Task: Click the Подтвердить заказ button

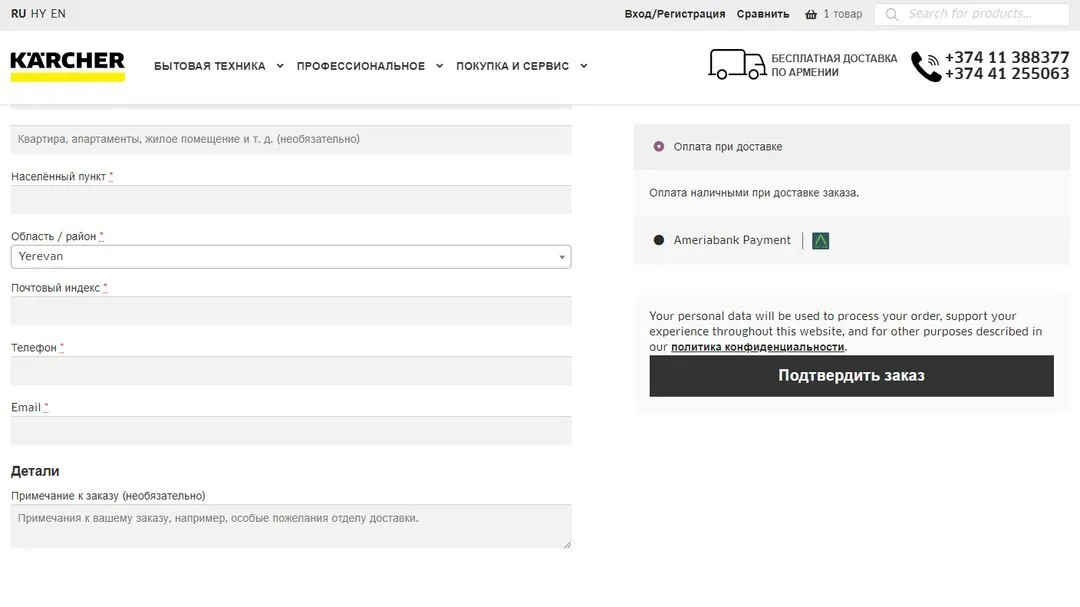Action: [x=851, y=375]
